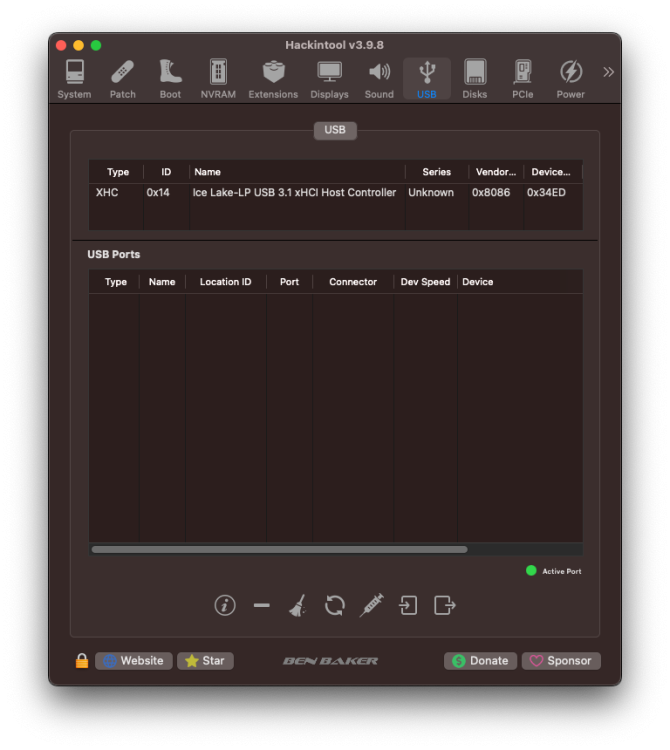The image size is (670, 750).
Task: Click the USB Ports horizontal scrollbar
Action: click(x=279, y=550)
